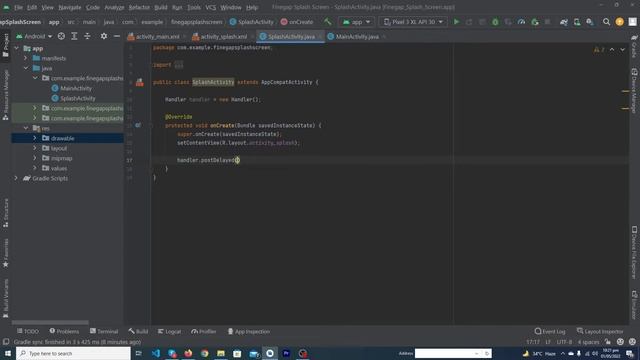Image resolution: width=640 pixels, height=360 pixels.
Task: Click the Windows search box
Action: tap(73, 353)
